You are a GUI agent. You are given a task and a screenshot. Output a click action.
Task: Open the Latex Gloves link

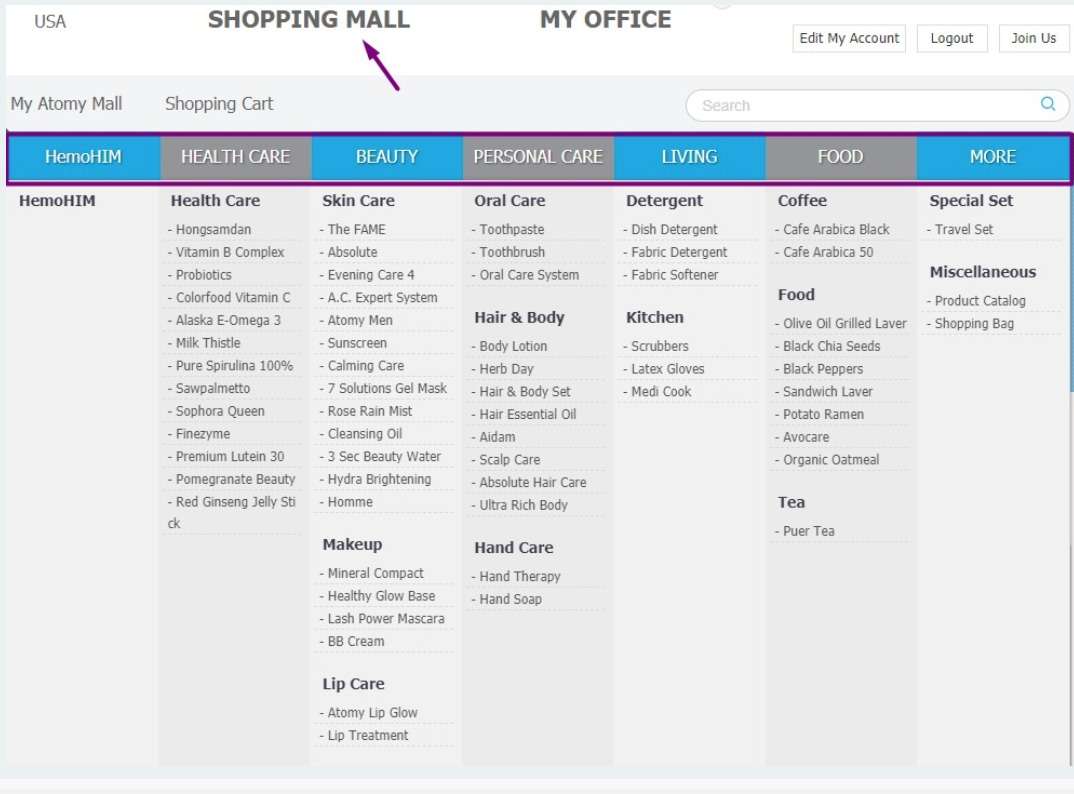tap(667, 369)
